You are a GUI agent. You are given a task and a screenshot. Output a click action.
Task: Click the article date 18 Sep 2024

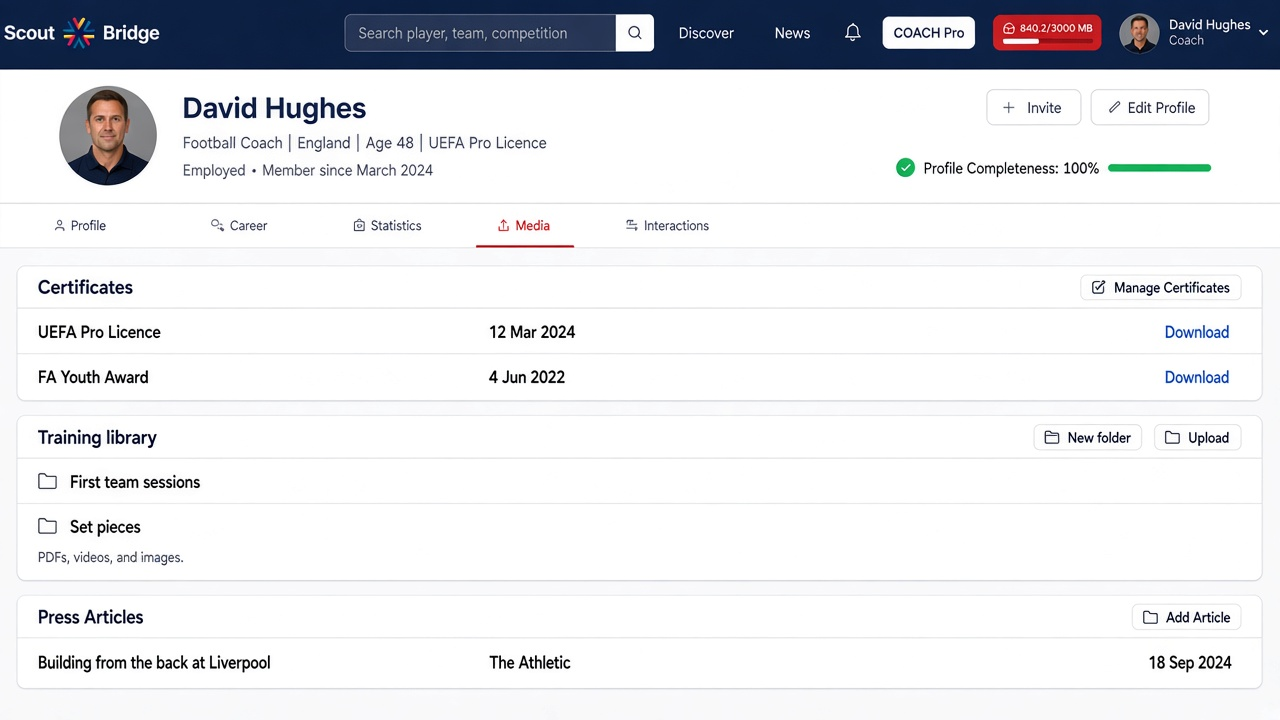click(1190, 663)
